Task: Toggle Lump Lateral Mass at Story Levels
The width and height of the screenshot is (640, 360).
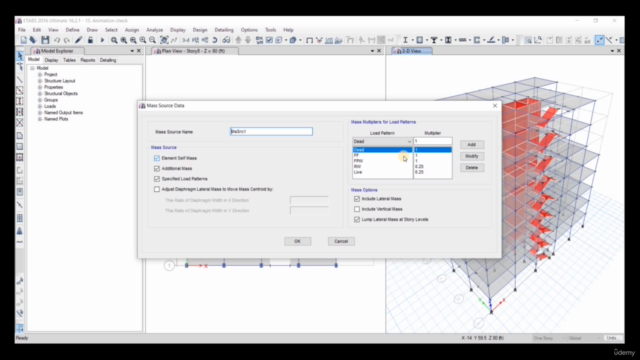Action: click(357, 220)
